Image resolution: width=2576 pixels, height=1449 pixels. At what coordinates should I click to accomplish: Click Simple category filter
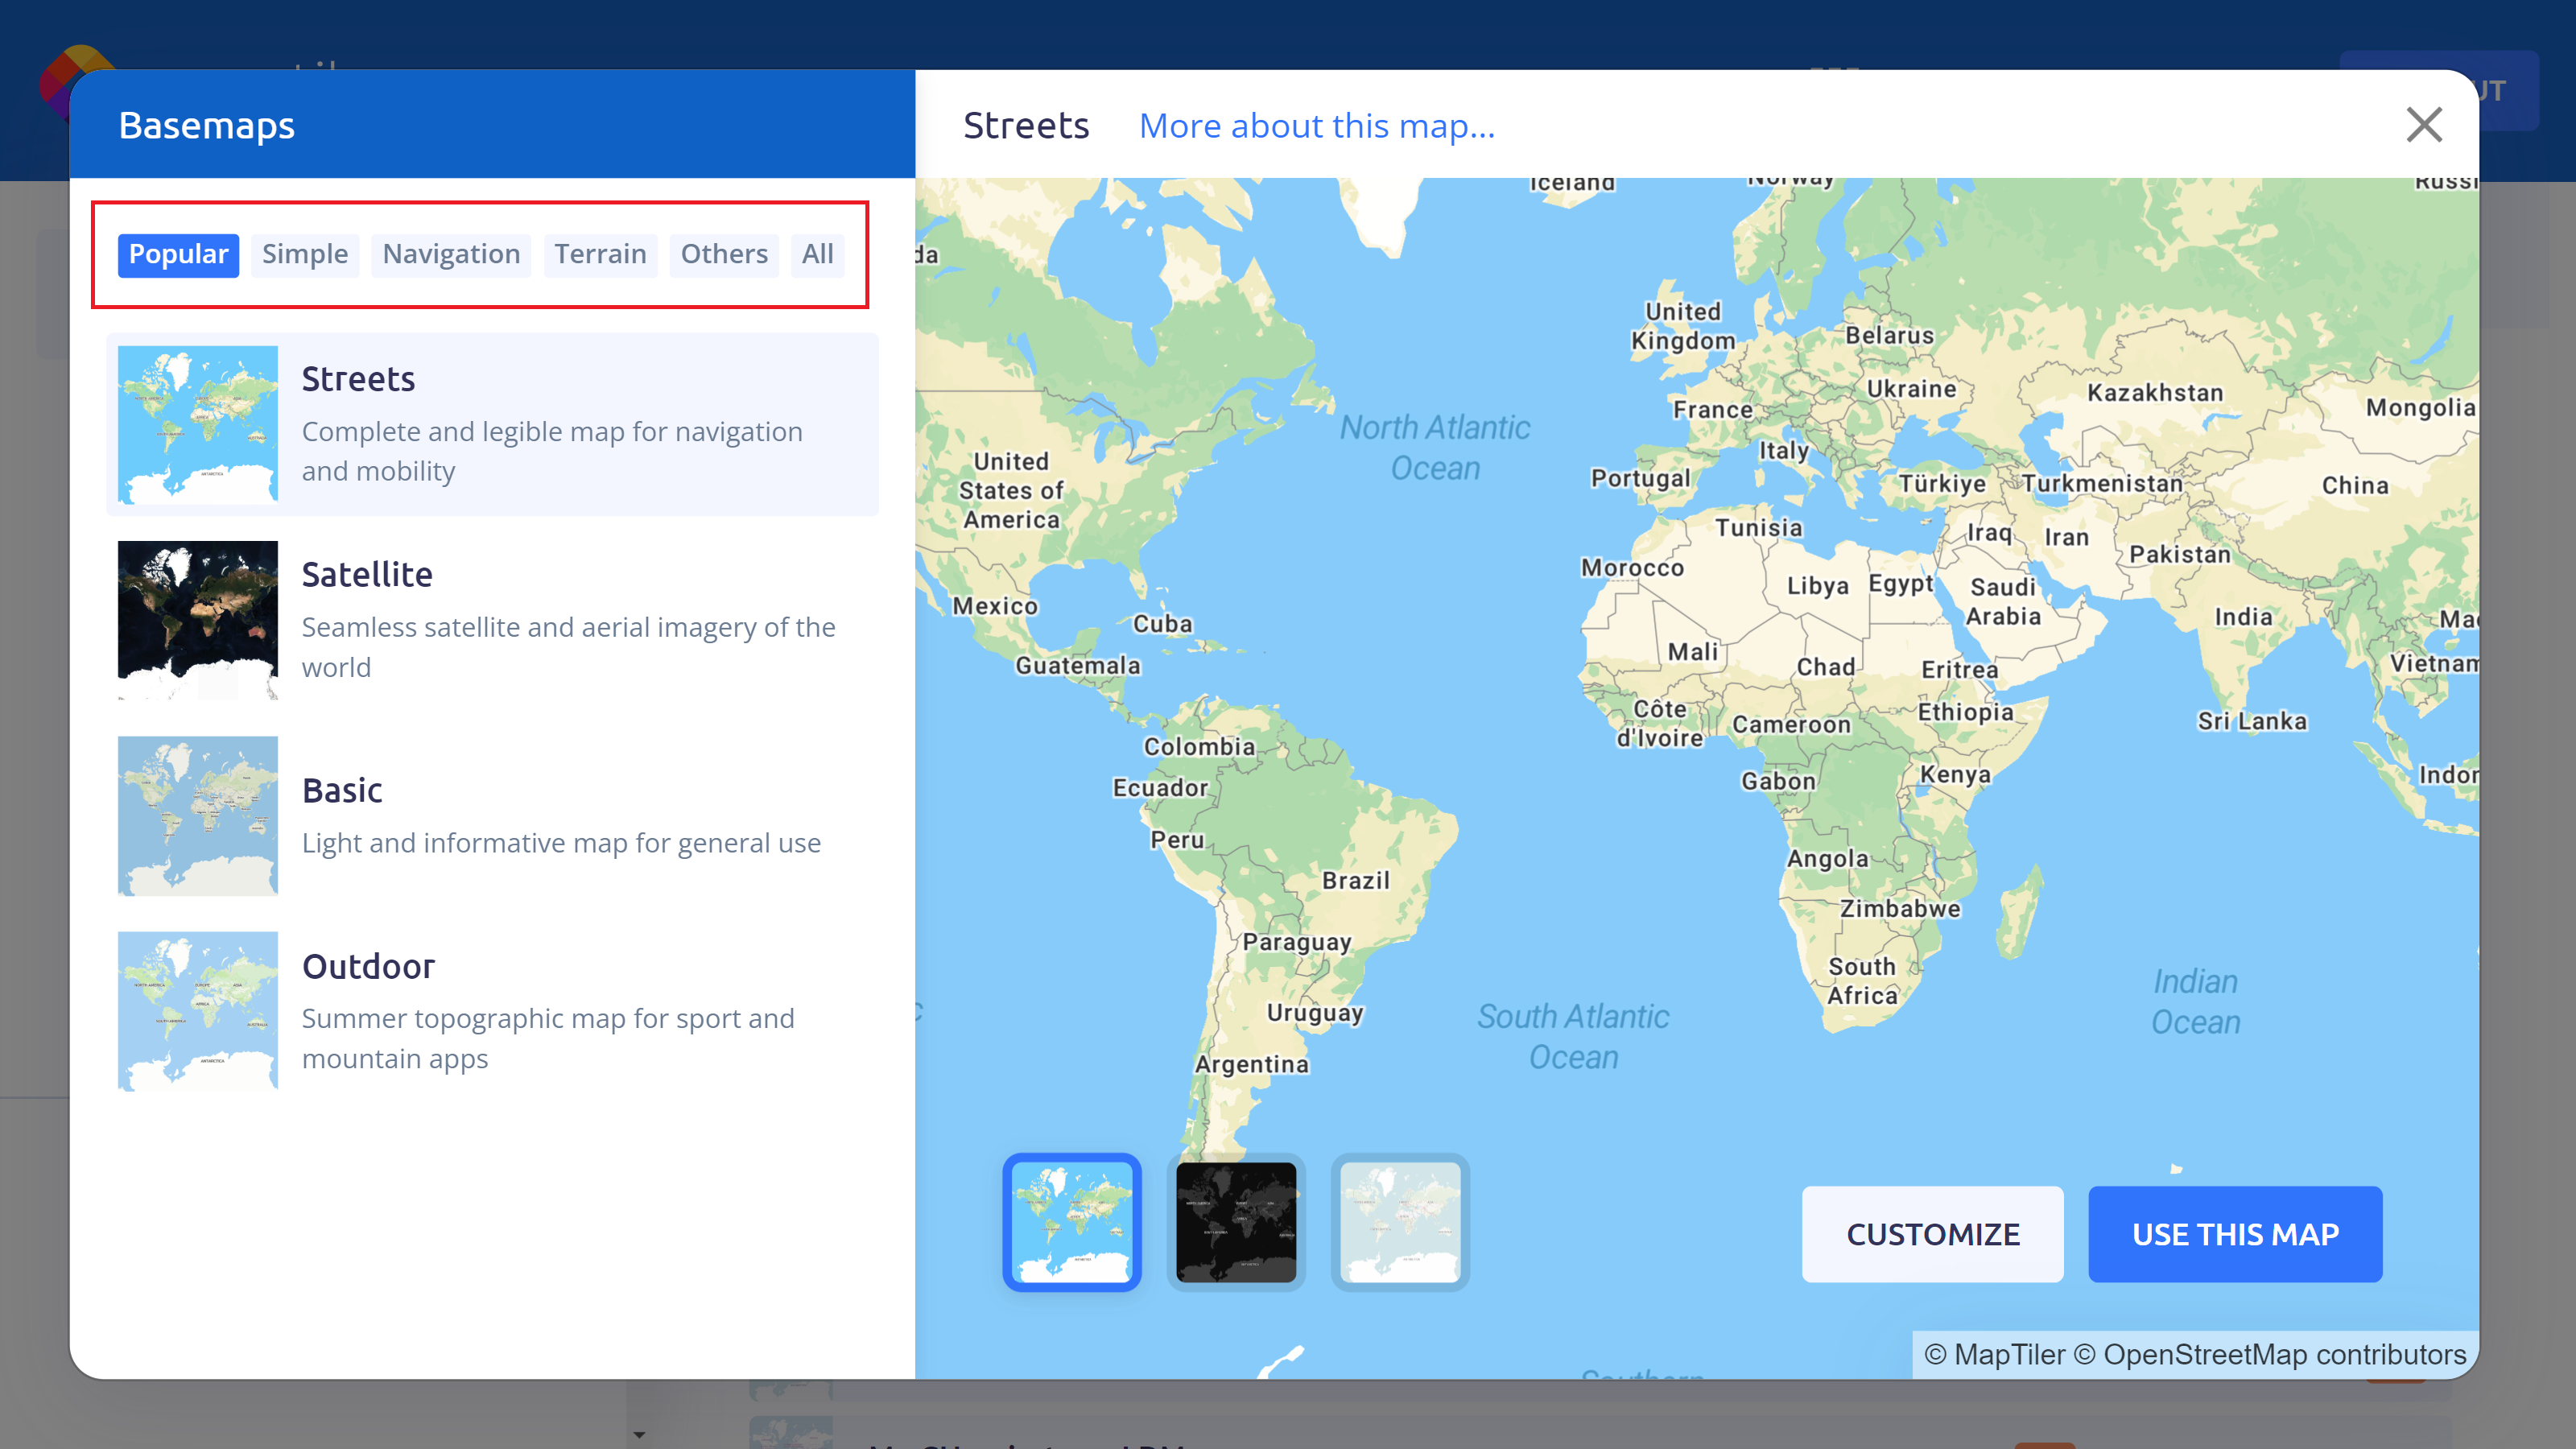pos(304,253)
